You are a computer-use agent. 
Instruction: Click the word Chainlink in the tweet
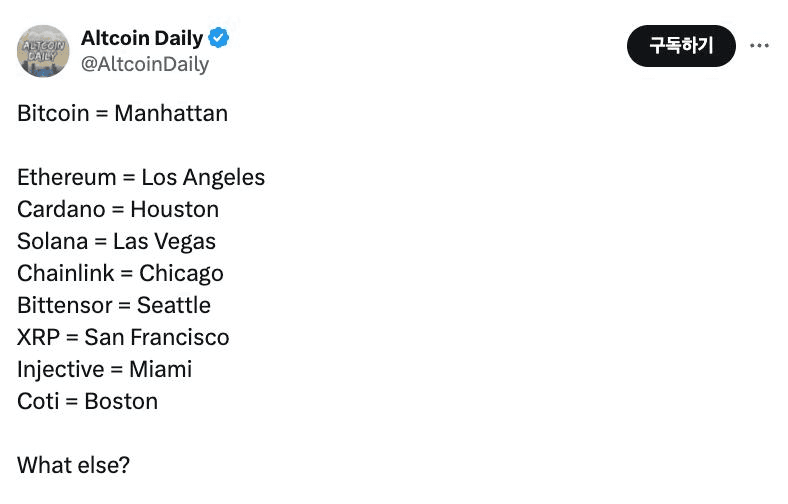(x=66, y=273)
